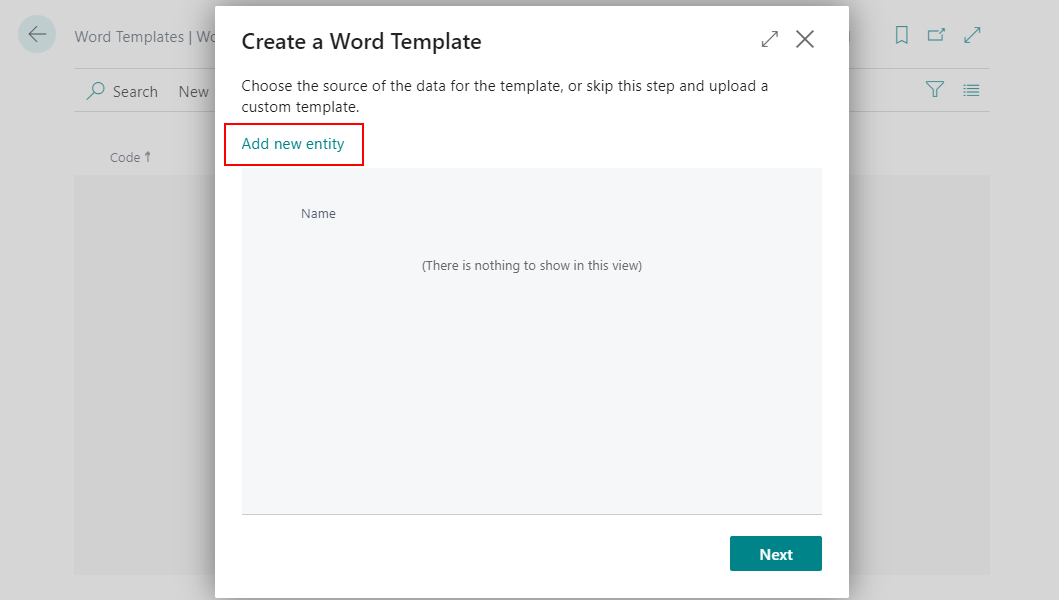
Task: Open the filter pane with the funnel icon
Action: click(x=934, y=89)
